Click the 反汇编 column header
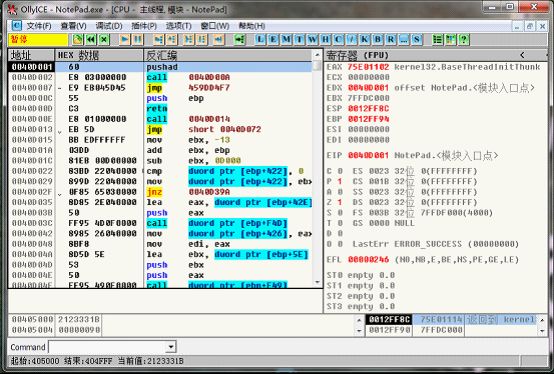 (x=228, y=55)
